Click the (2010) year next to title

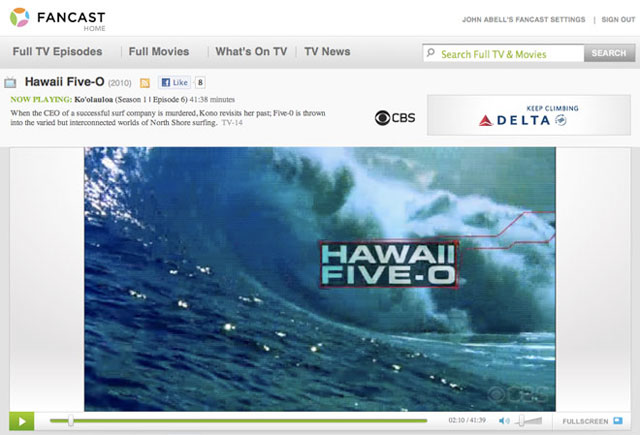pos(120,83)
